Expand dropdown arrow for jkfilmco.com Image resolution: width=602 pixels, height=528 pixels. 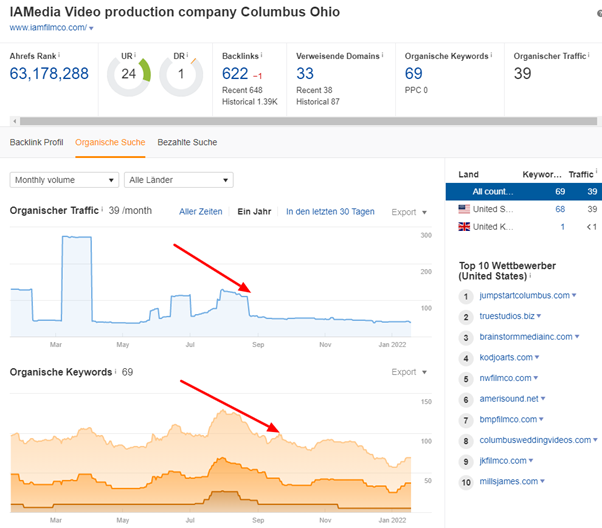tap(531, 461)
